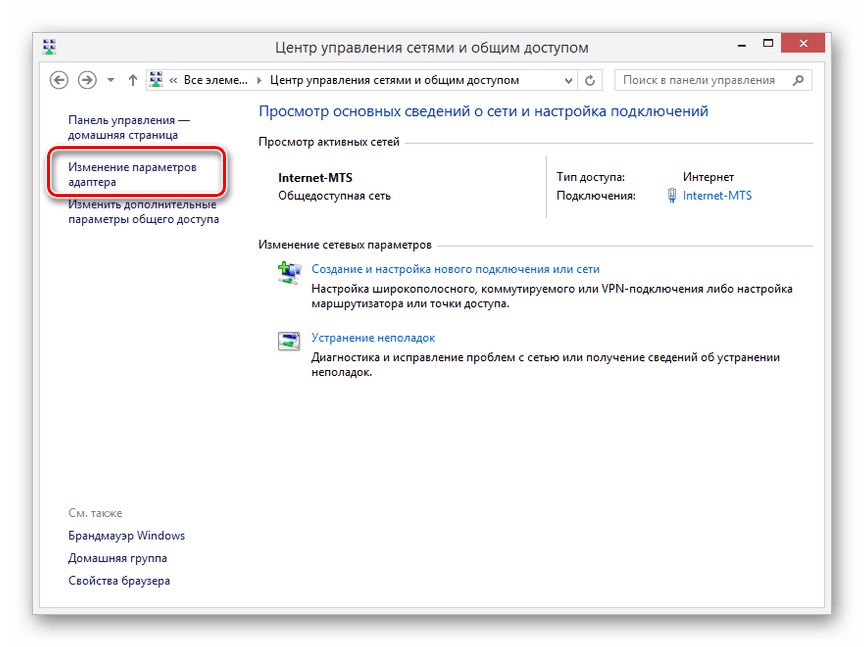This screenshot has width=864, height=647.
Task: Open 'Брандмауэр Windows' link
Action: coord(126,536)
